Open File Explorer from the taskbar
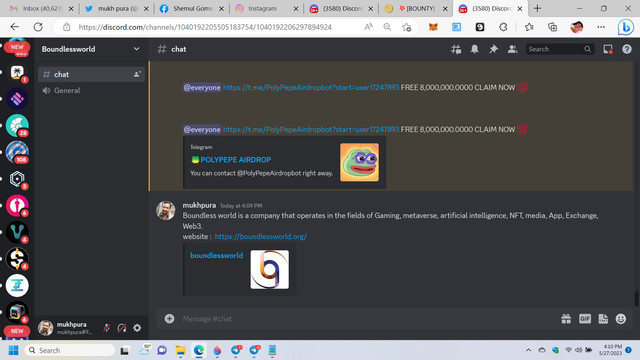 click(180, 350)
